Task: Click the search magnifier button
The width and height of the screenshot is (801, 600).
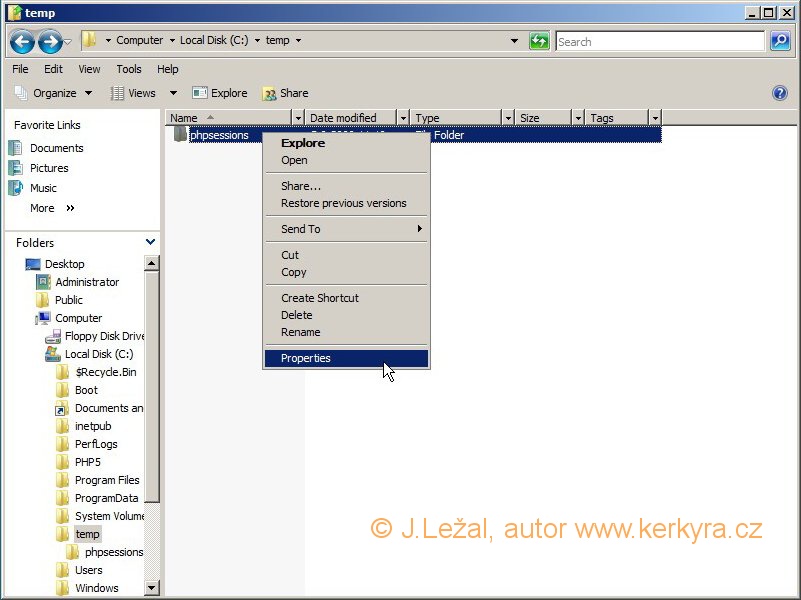Action: (780, 41)
